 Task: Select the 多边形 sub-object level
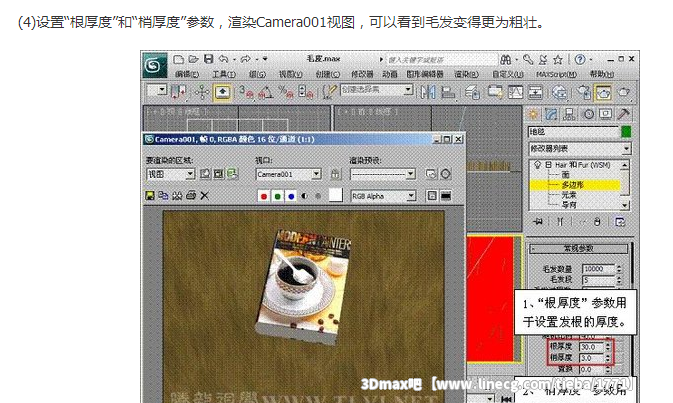[x=573, y=185]
